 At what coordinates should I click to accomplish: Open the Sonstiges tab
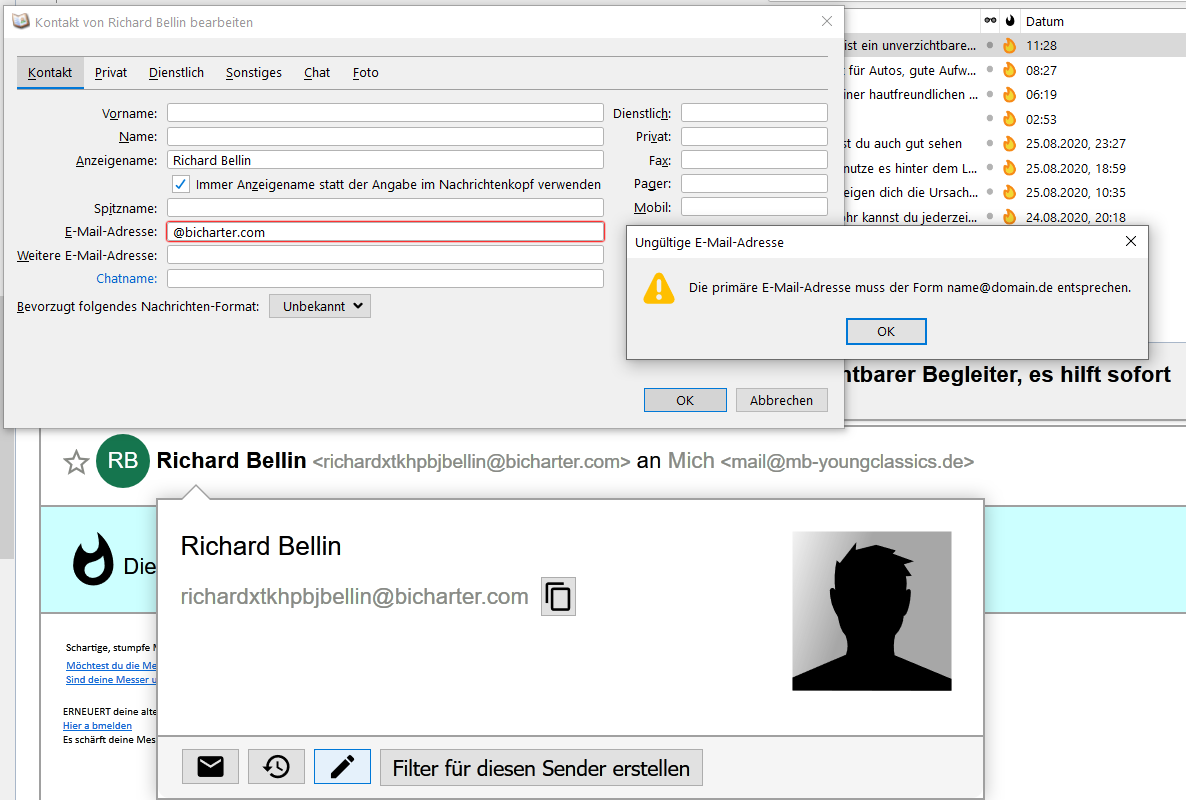[253, 73]
